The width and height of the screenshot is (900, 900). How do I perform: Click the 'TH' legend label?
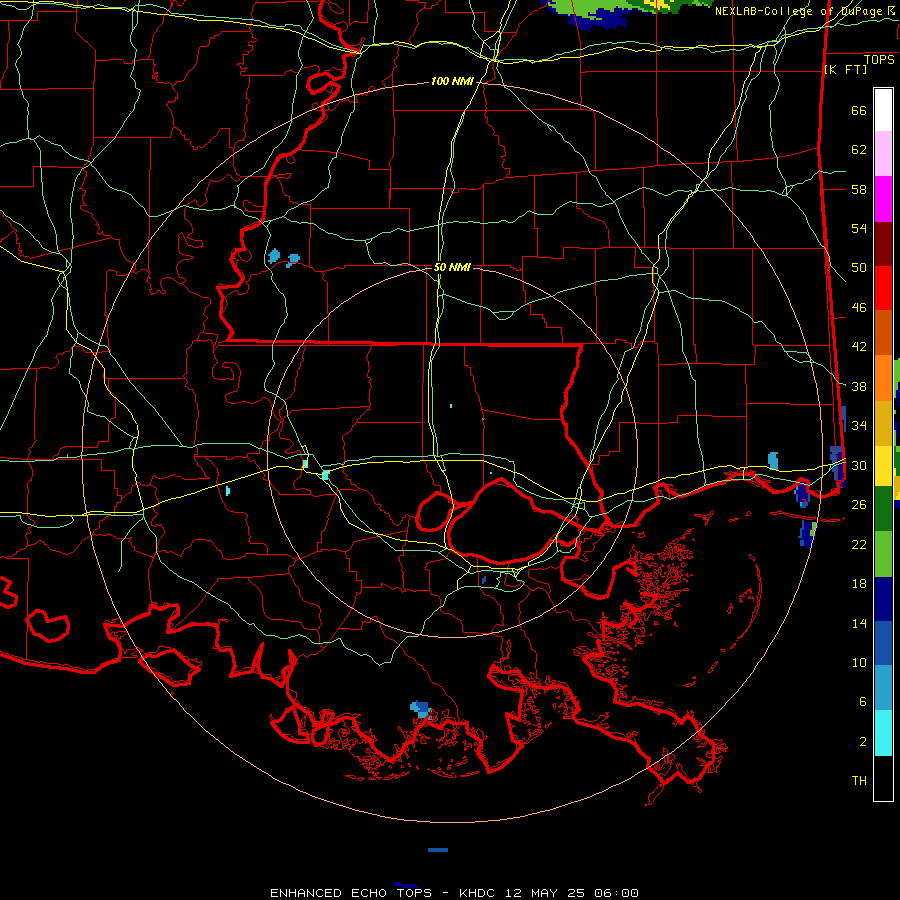click(859, 781)
